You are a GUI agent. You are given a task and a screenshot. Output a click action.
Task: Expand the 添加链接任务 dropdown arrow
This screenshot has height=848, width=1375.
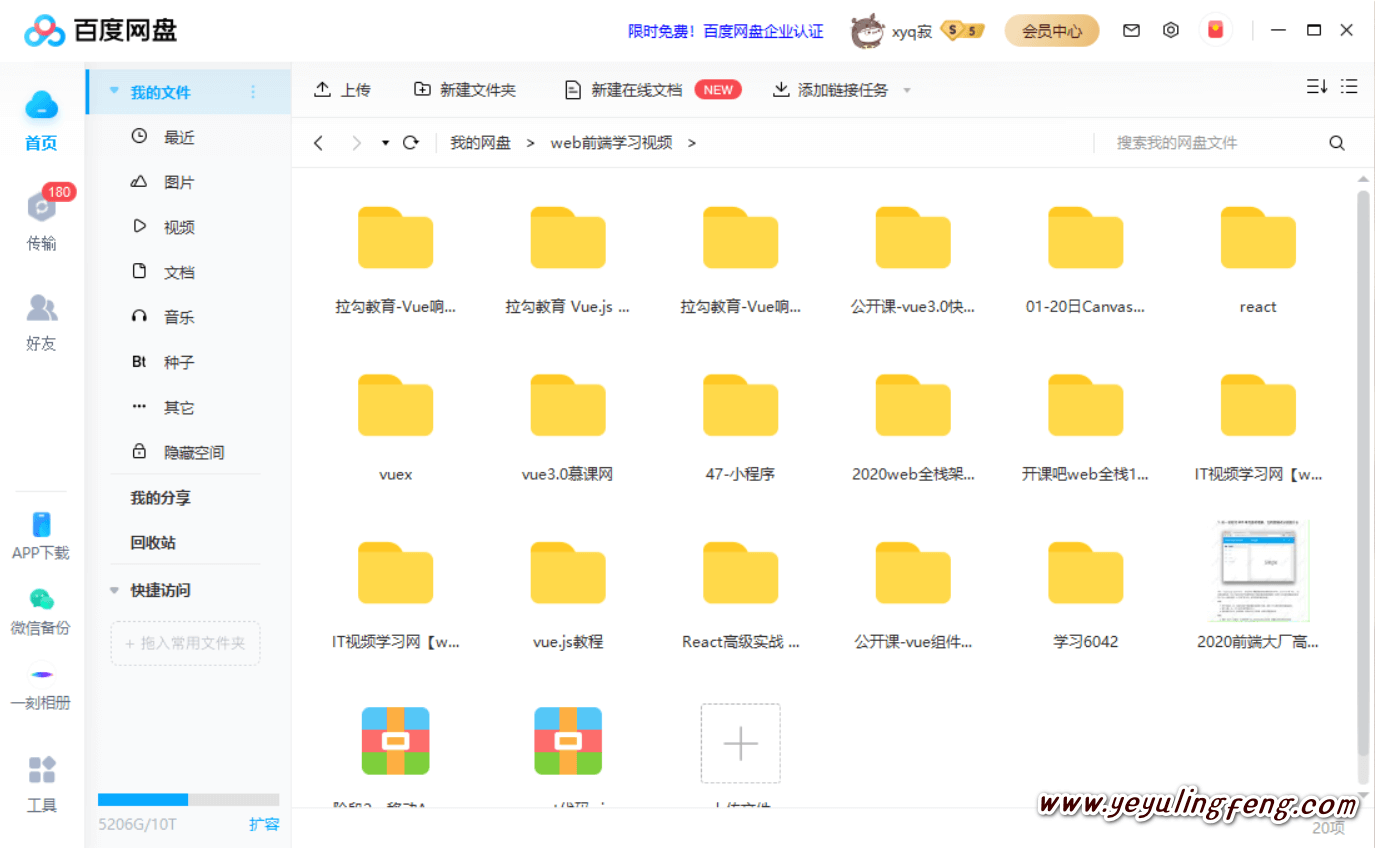(907, 90)
